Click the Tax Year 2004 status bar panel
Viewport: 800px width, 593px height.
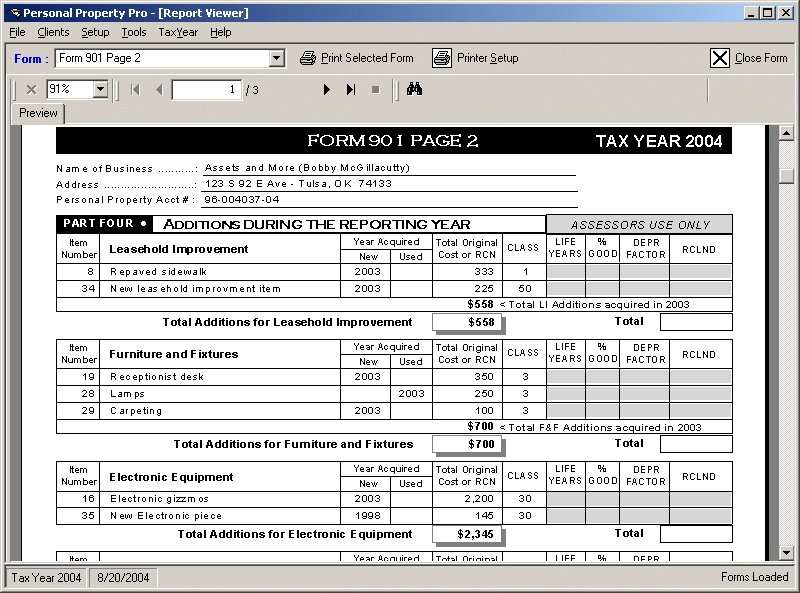coord(46,578)
